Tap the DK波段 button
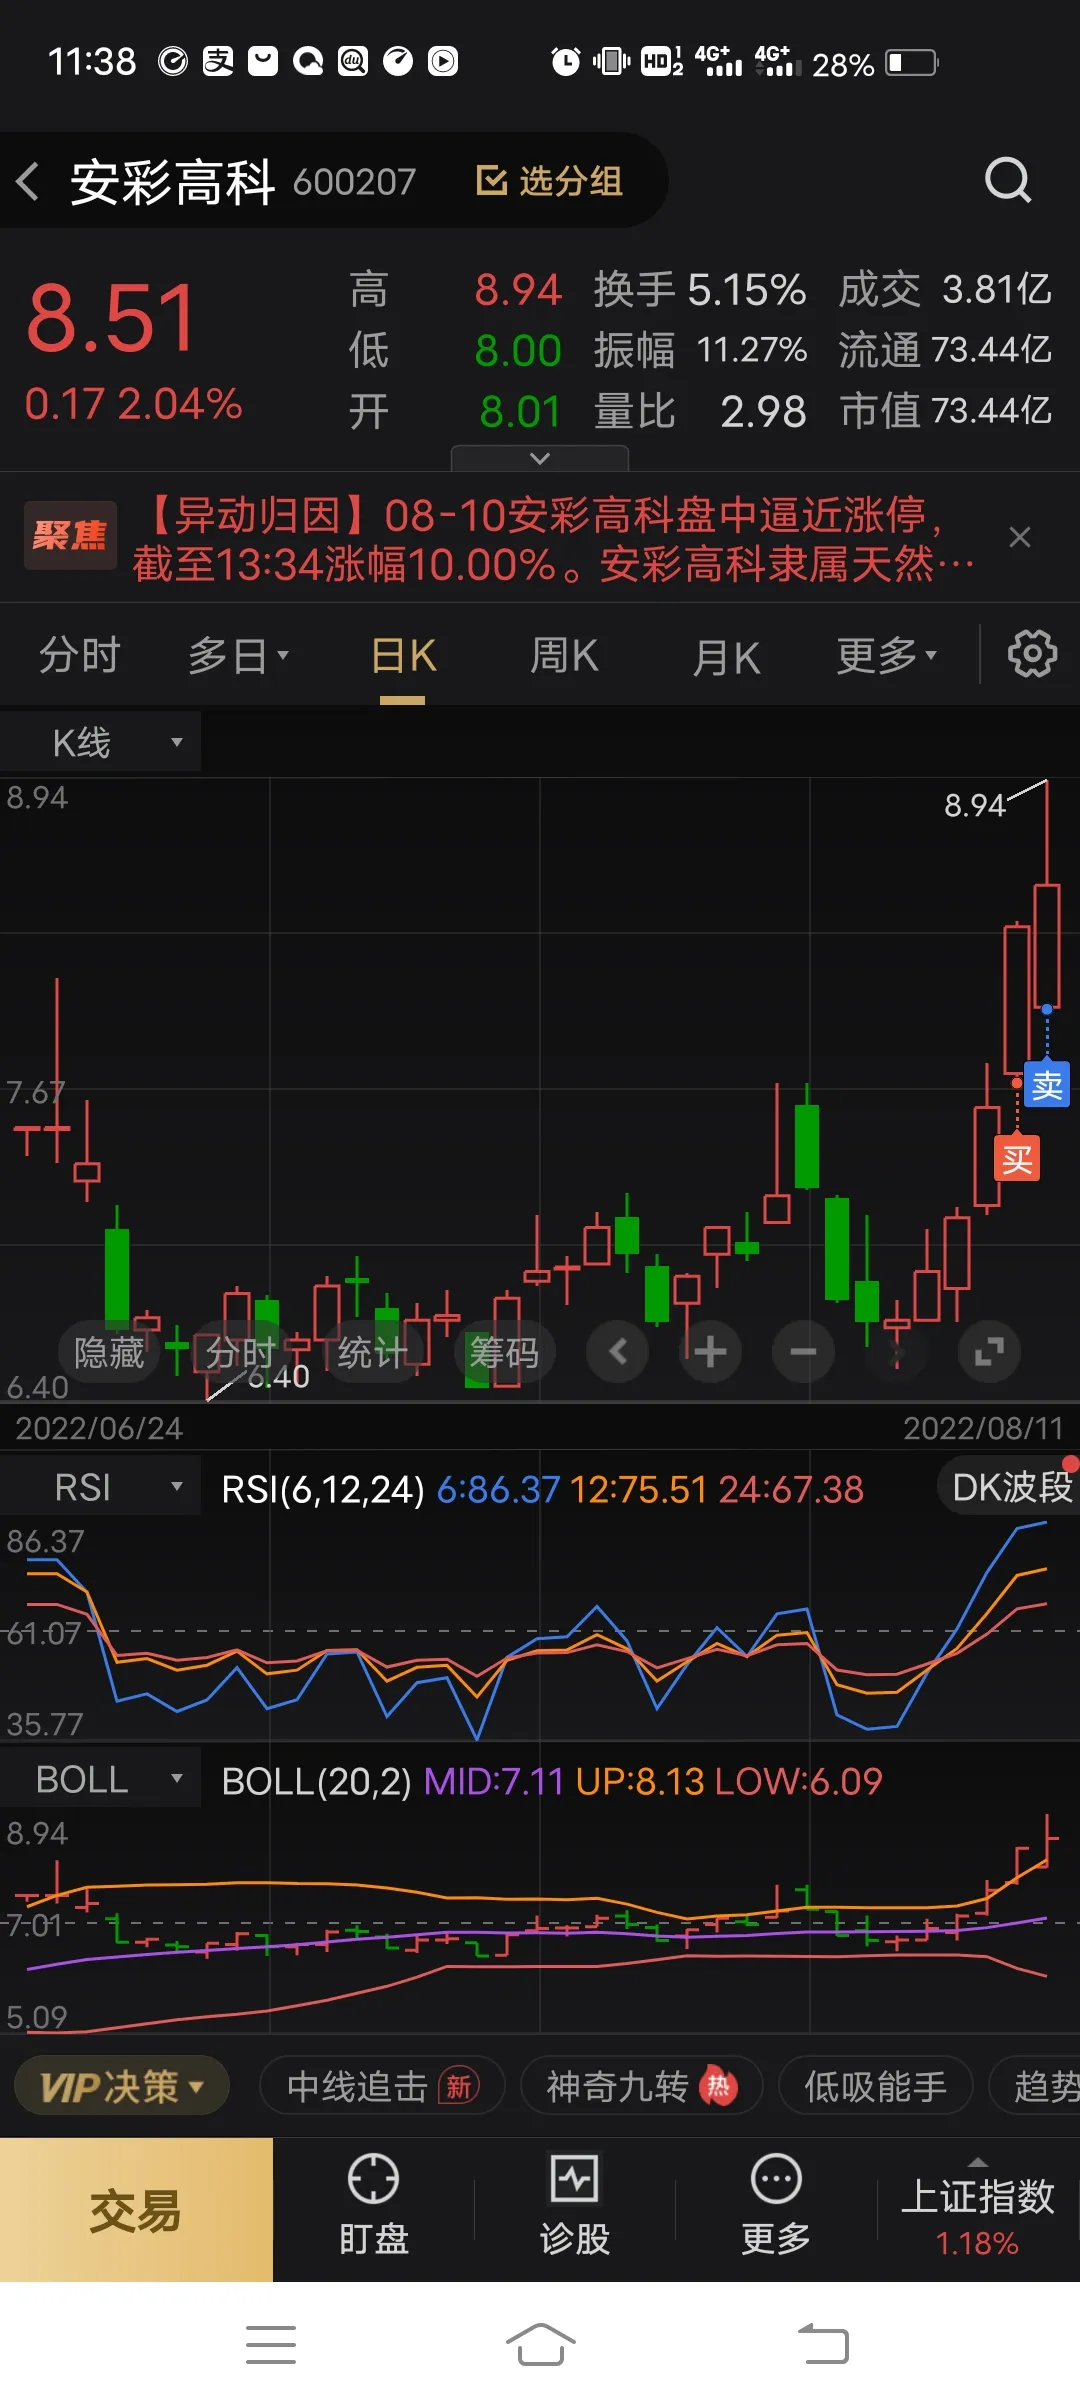This screenshot has width=1080, height=2408. (1010, 1487)
